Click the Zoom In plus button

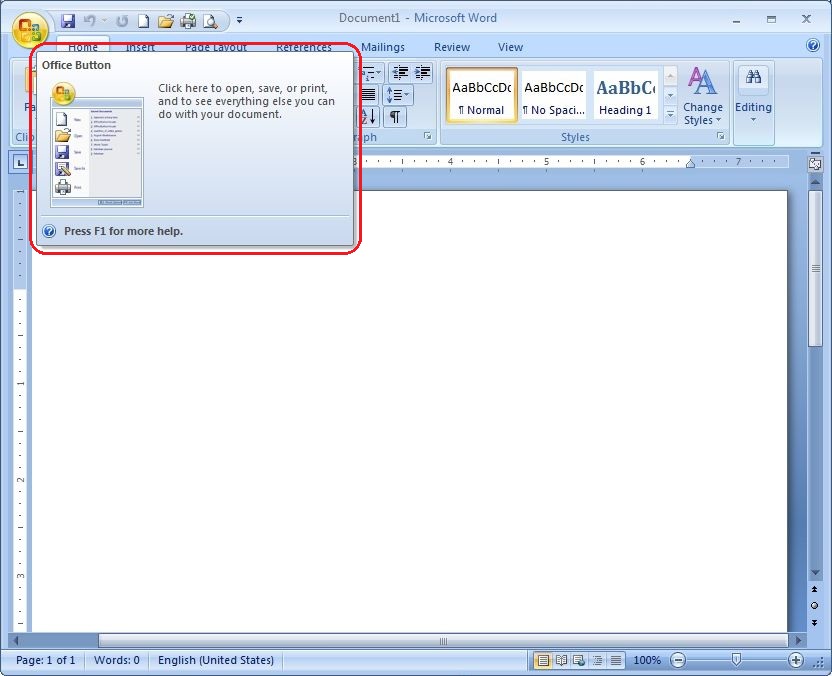796,660
